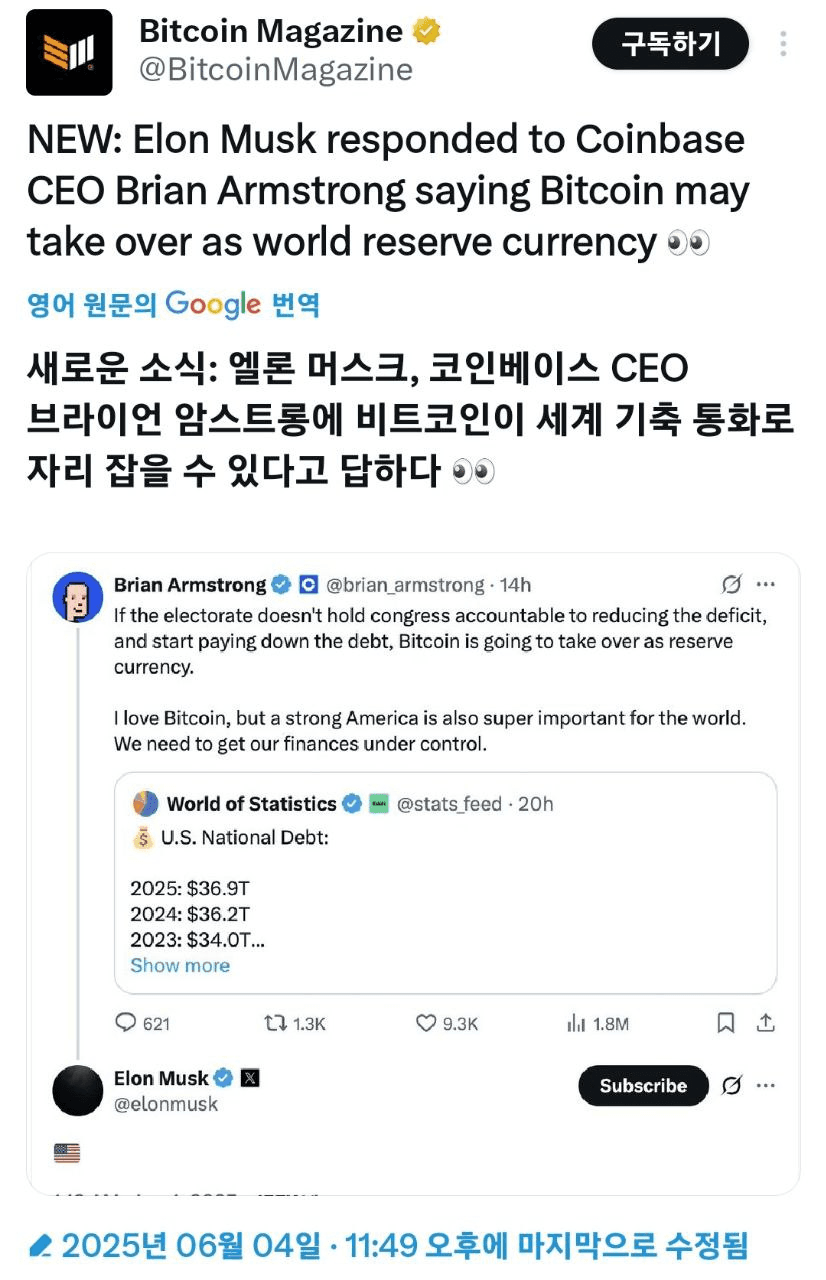826x1280 pixels.
Task: Open Elon Musk's profile avatar
Action: 78,1090
